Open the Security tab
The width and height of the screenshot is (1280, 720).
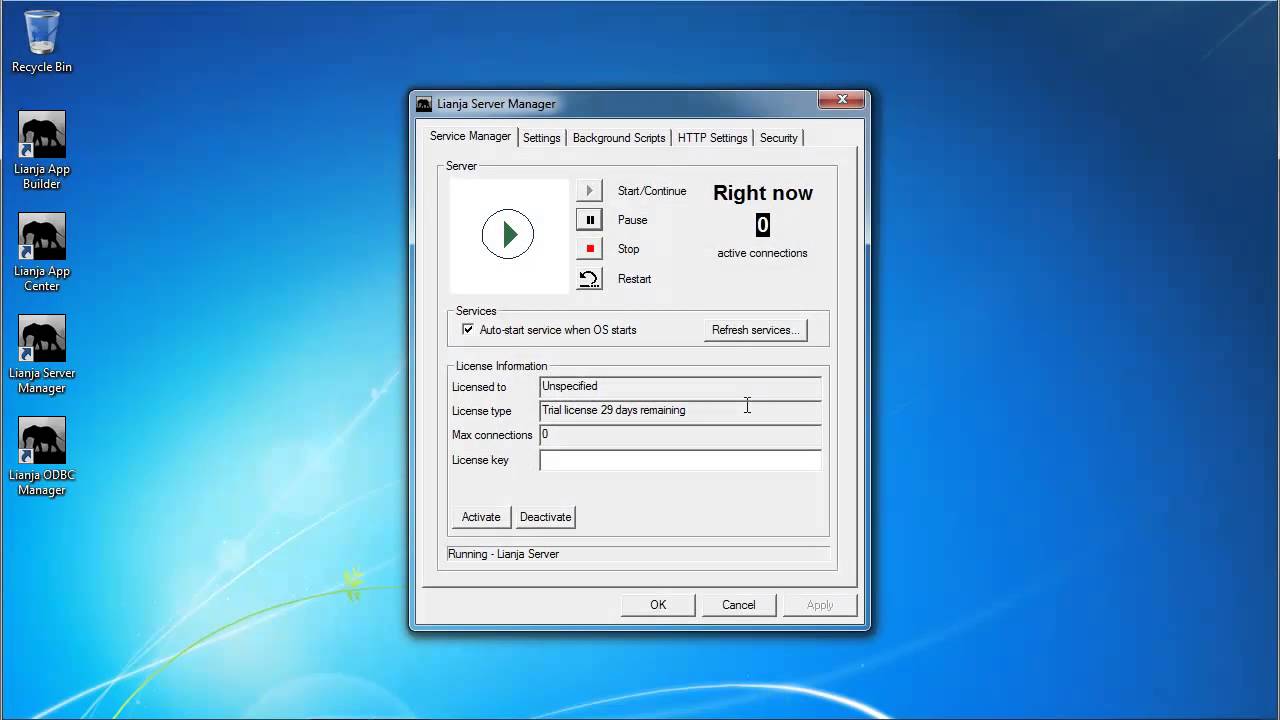(x=778, y=138)
